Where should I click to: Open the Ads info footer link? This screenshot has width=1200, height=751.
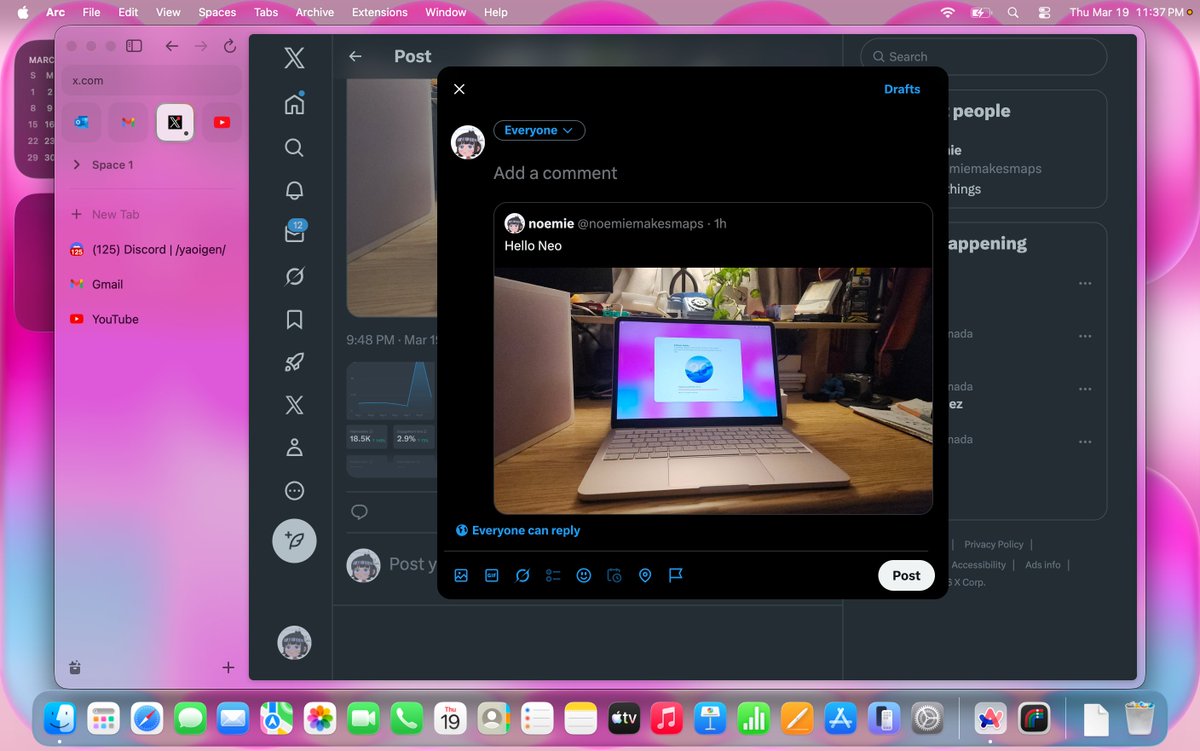(1043, 565)
